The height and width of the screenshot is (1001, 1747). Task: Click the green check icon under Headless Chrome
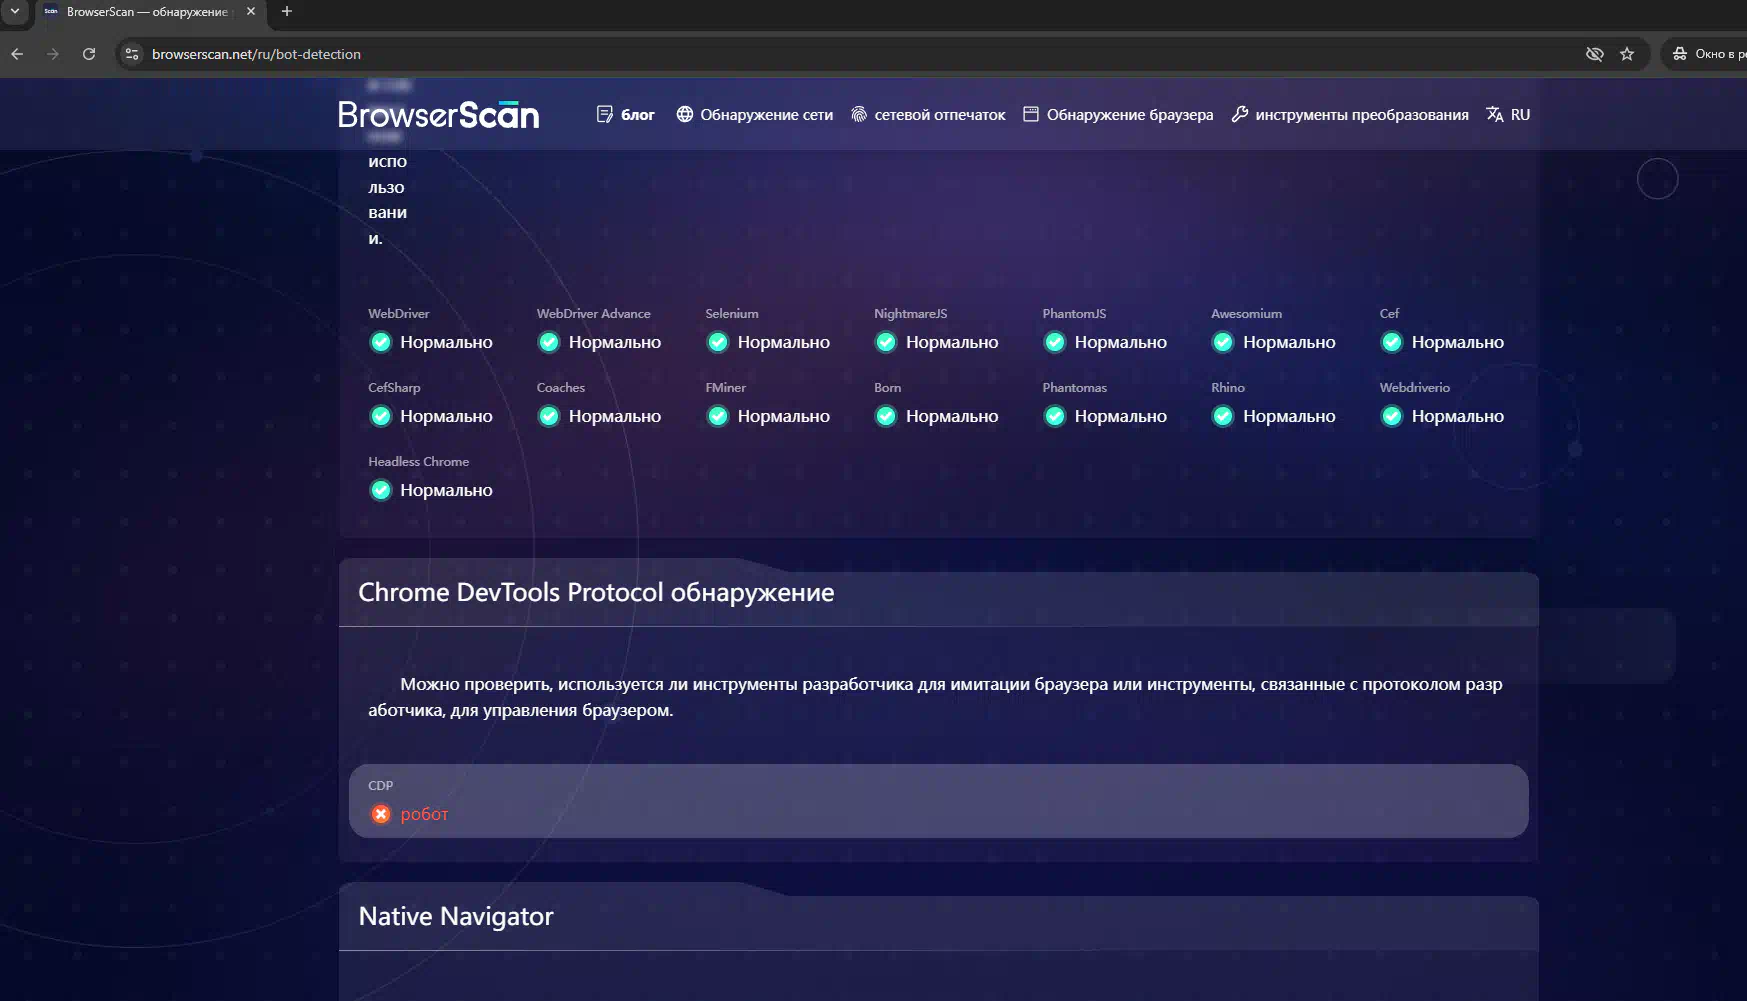click(381, 491)
